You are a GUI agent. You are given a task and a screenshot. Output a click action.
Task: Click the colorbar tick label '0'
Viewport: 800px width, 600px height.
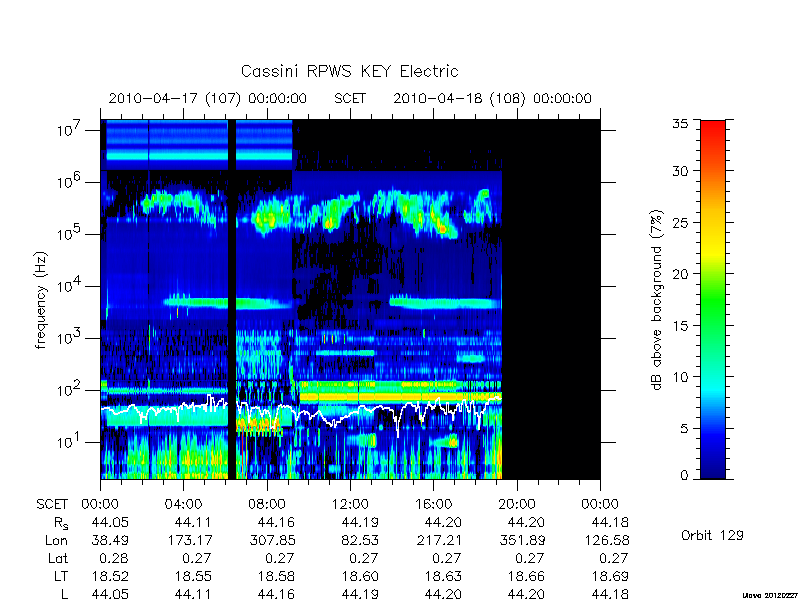click(x=684, y=475)
